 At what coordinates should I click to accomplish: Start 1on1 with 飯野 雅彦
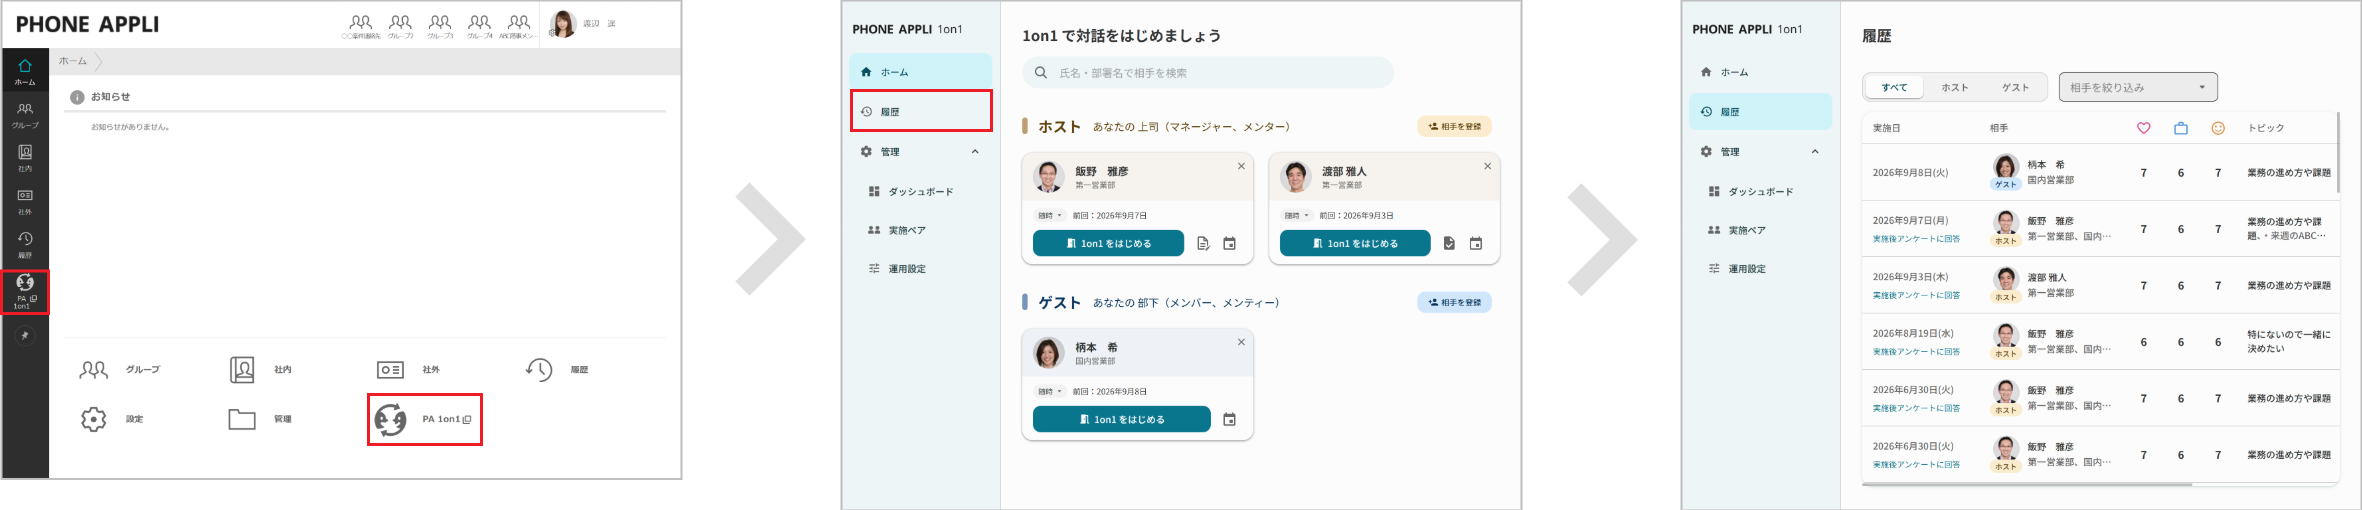[1108, 243]
